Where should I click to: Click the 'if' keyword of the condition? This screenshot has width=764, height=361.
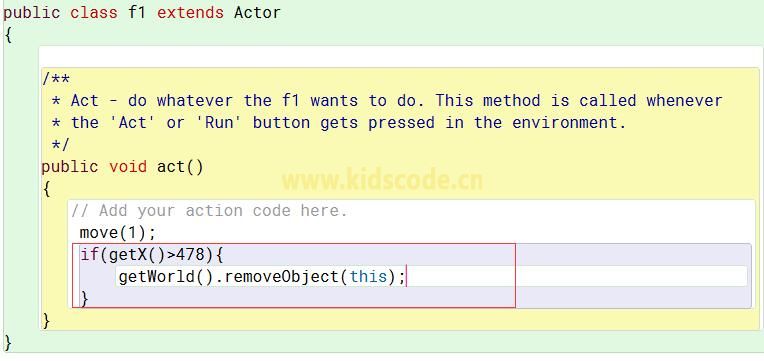click(90, 254)
